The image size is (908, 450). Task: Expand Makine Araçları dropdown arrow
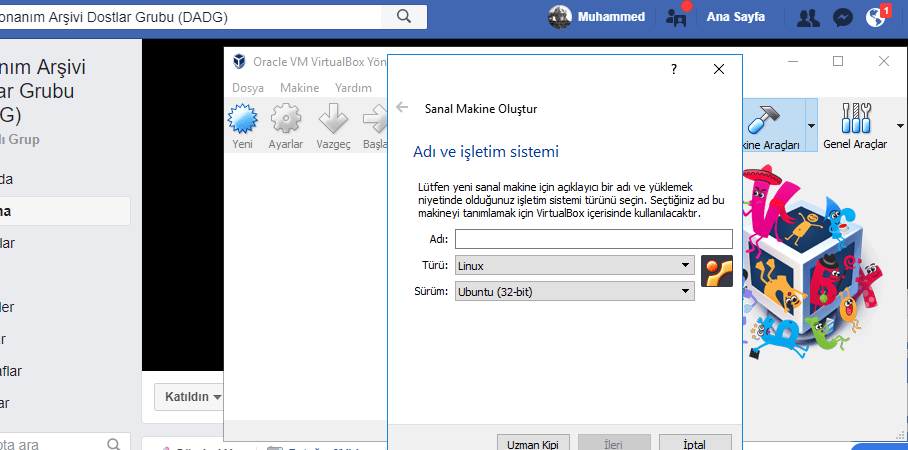[x=811, y=125]
